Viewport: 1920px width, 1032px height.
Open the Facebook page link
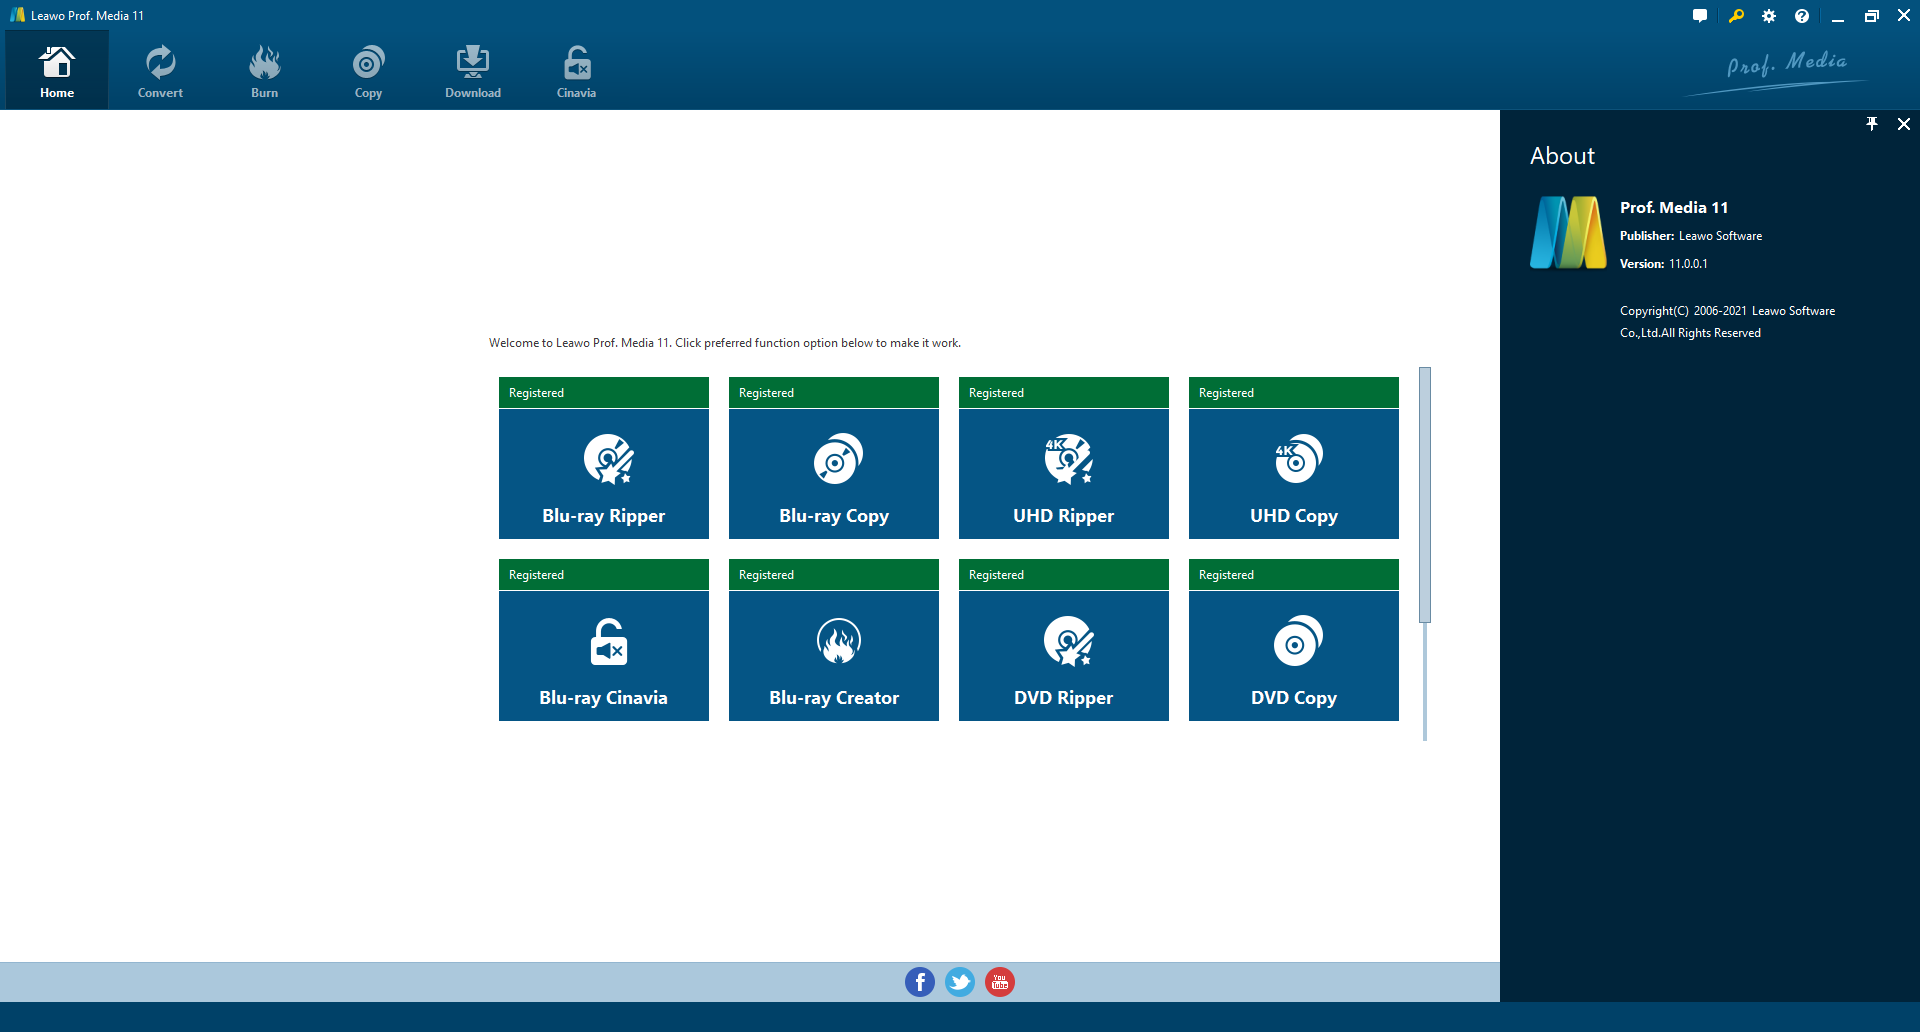(920, 982)
